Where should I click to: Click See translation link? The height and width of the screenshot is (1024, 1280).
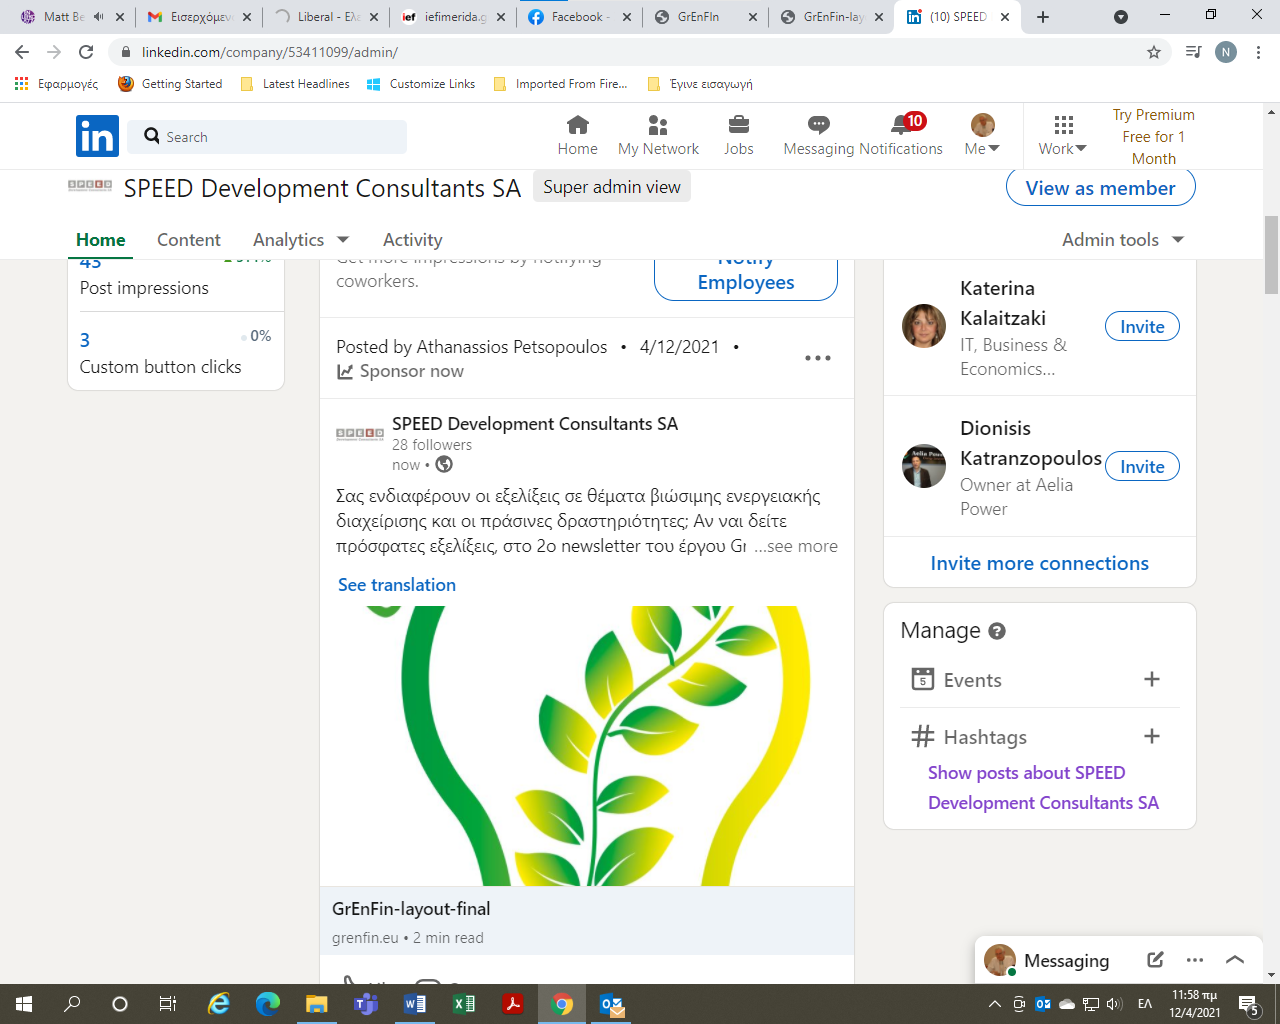point(397,585)
